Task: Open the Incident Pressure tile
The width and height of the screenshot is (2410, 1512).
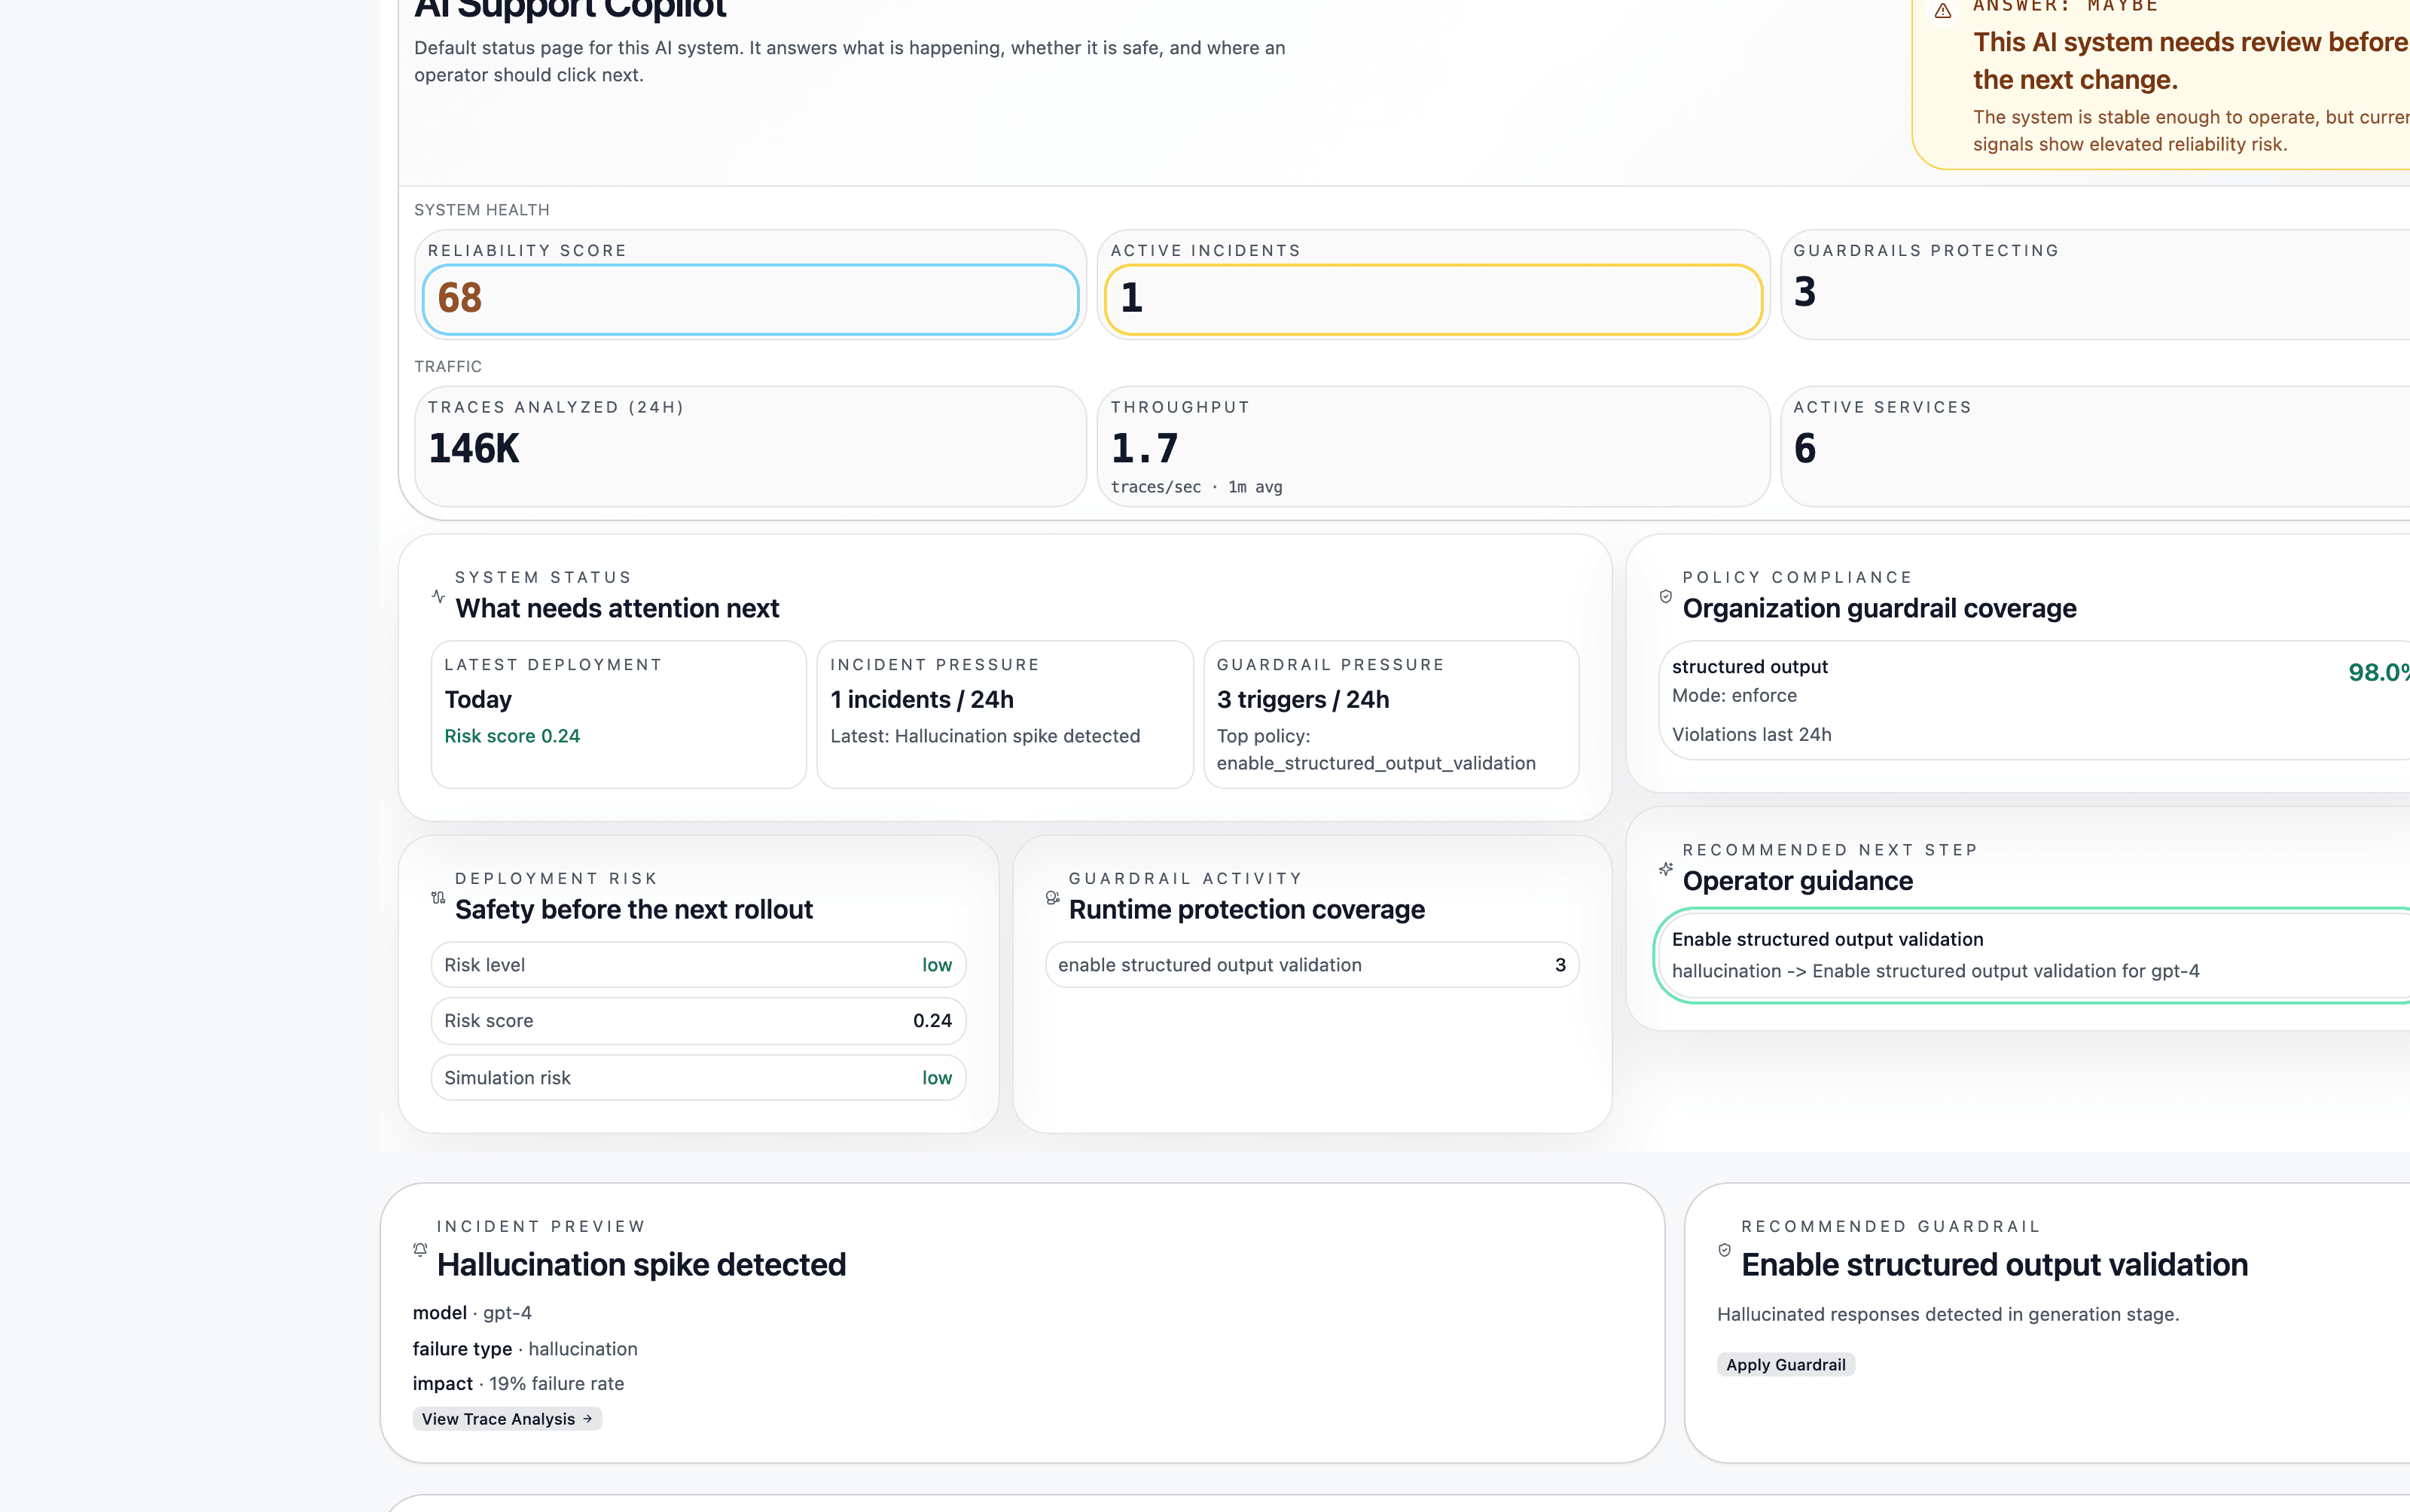Action: [1004, 714]
